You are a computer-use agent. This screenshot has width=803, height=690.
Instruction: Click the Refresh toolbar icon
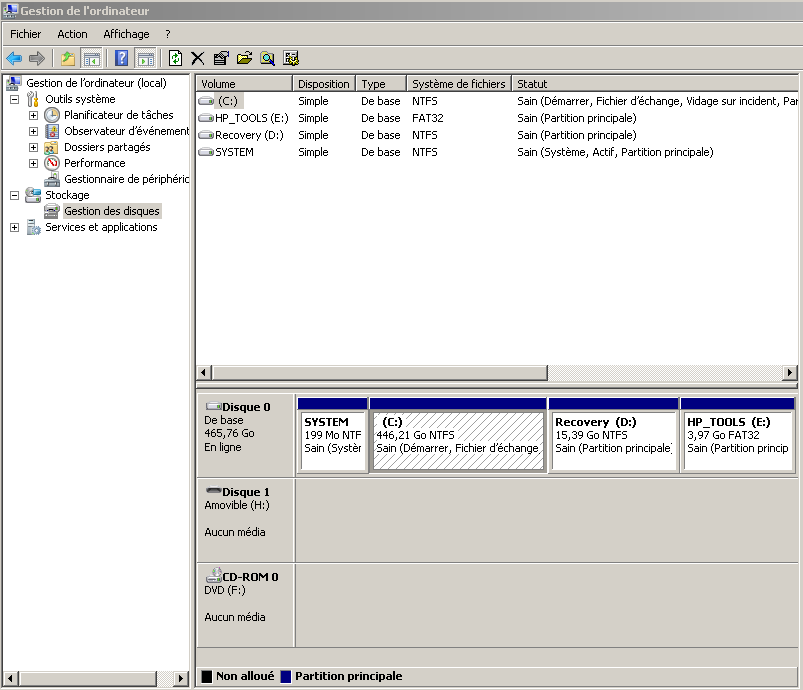click(x=176, y=58)
